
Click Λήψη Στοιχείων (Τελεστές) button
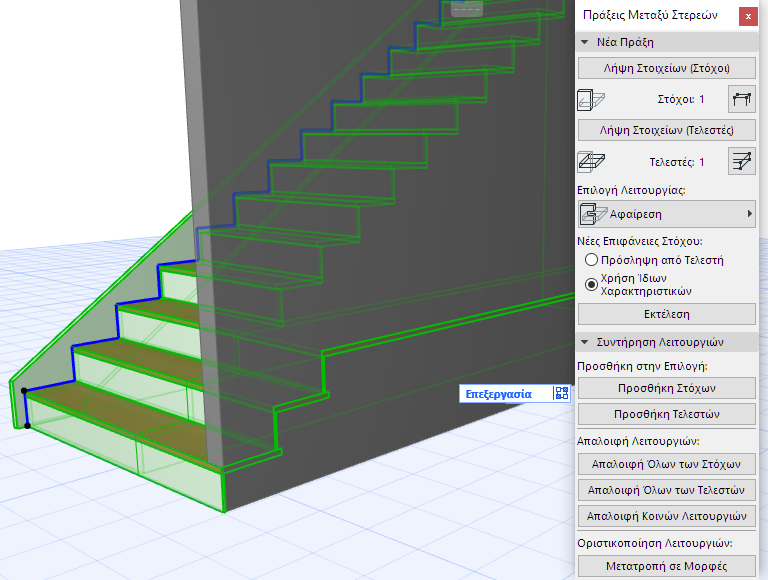coord(667,130)
